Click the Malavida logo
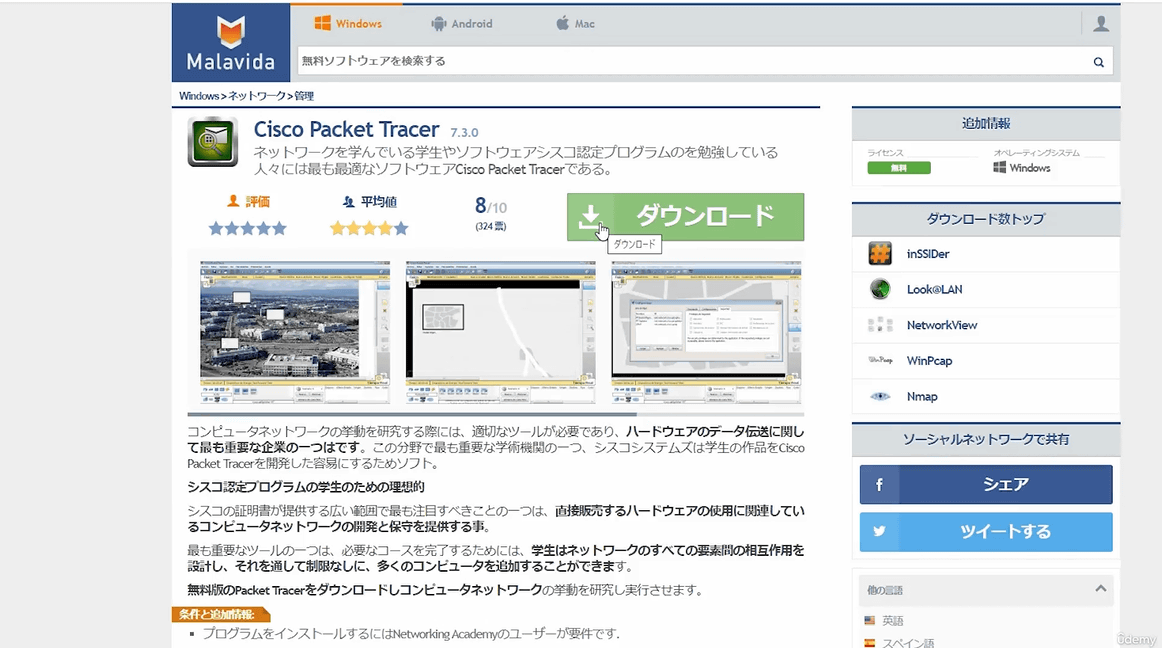Image resolution: width=1162 pixels, height=648 pixels. (230, 43)
